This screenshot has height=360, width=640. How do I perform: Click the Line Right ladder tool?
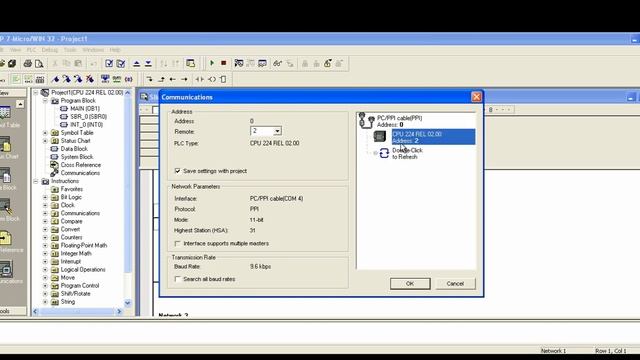(x=184, y=79)
